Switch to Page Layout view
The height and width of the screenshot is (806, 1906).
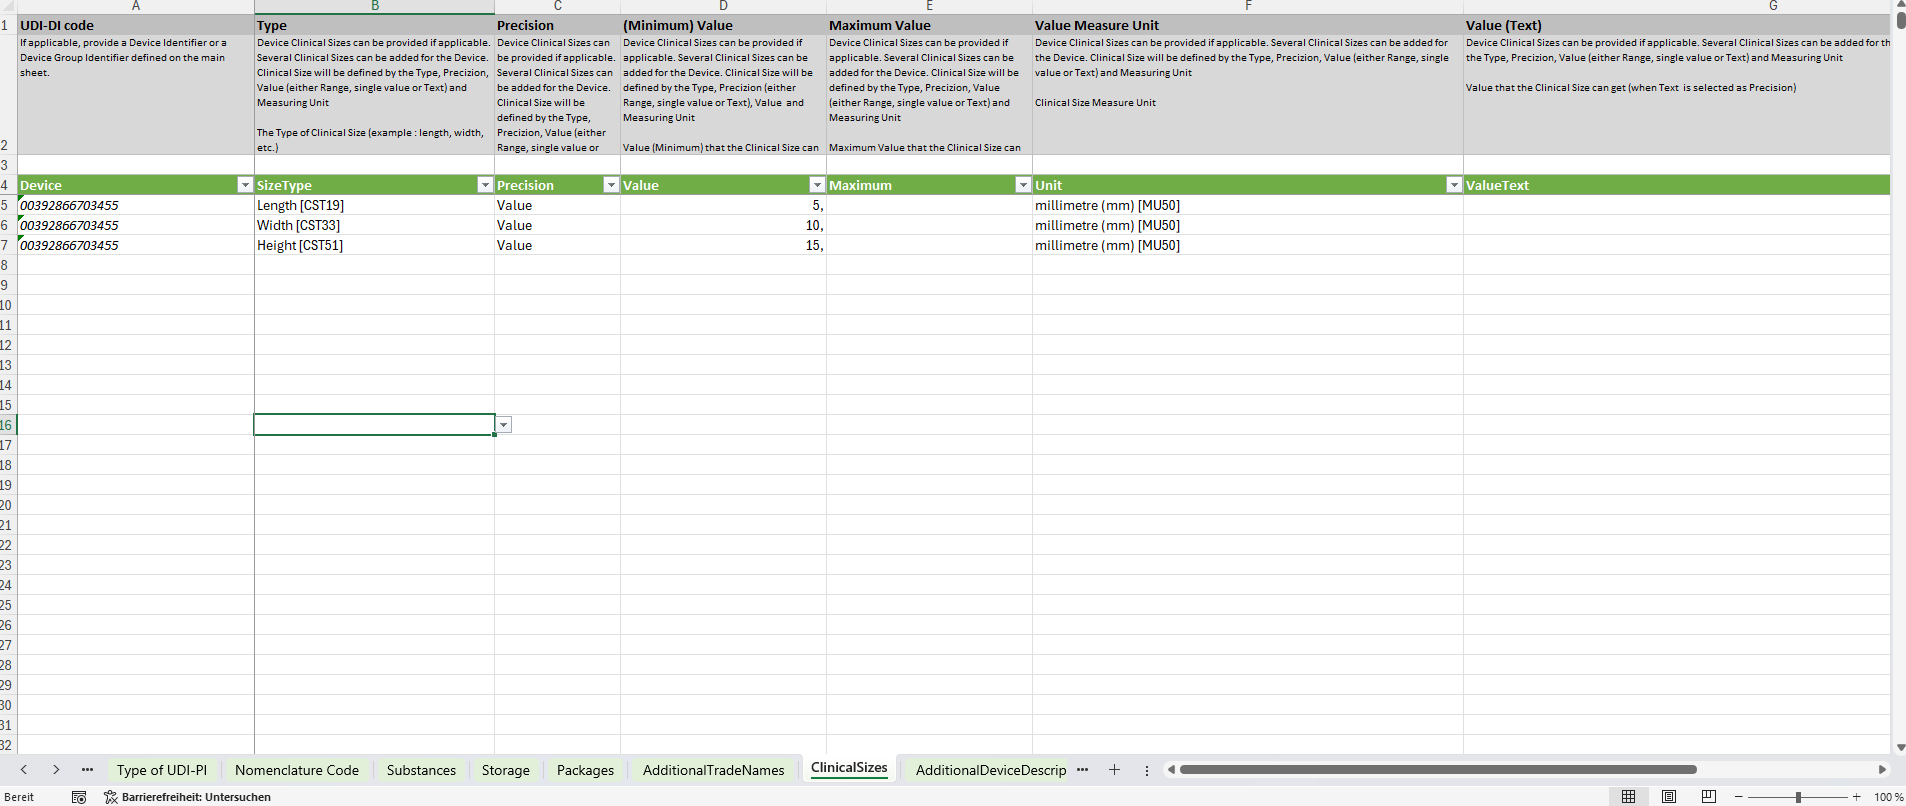click(1669, 797)
